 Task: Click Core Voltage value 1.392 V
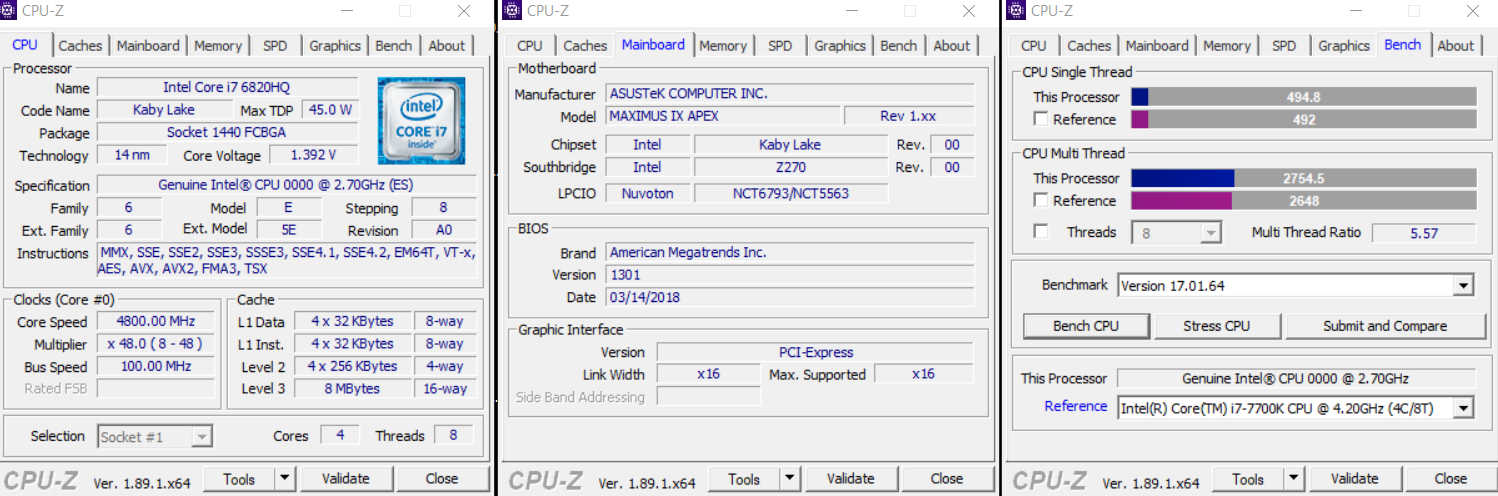tap(312, 155)
